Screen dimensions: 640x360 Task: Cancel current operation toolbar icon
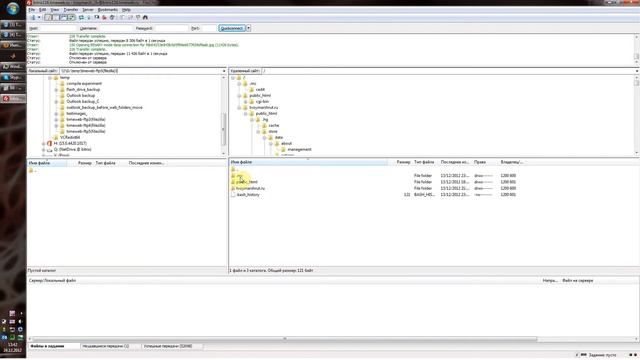click(97, 18)
